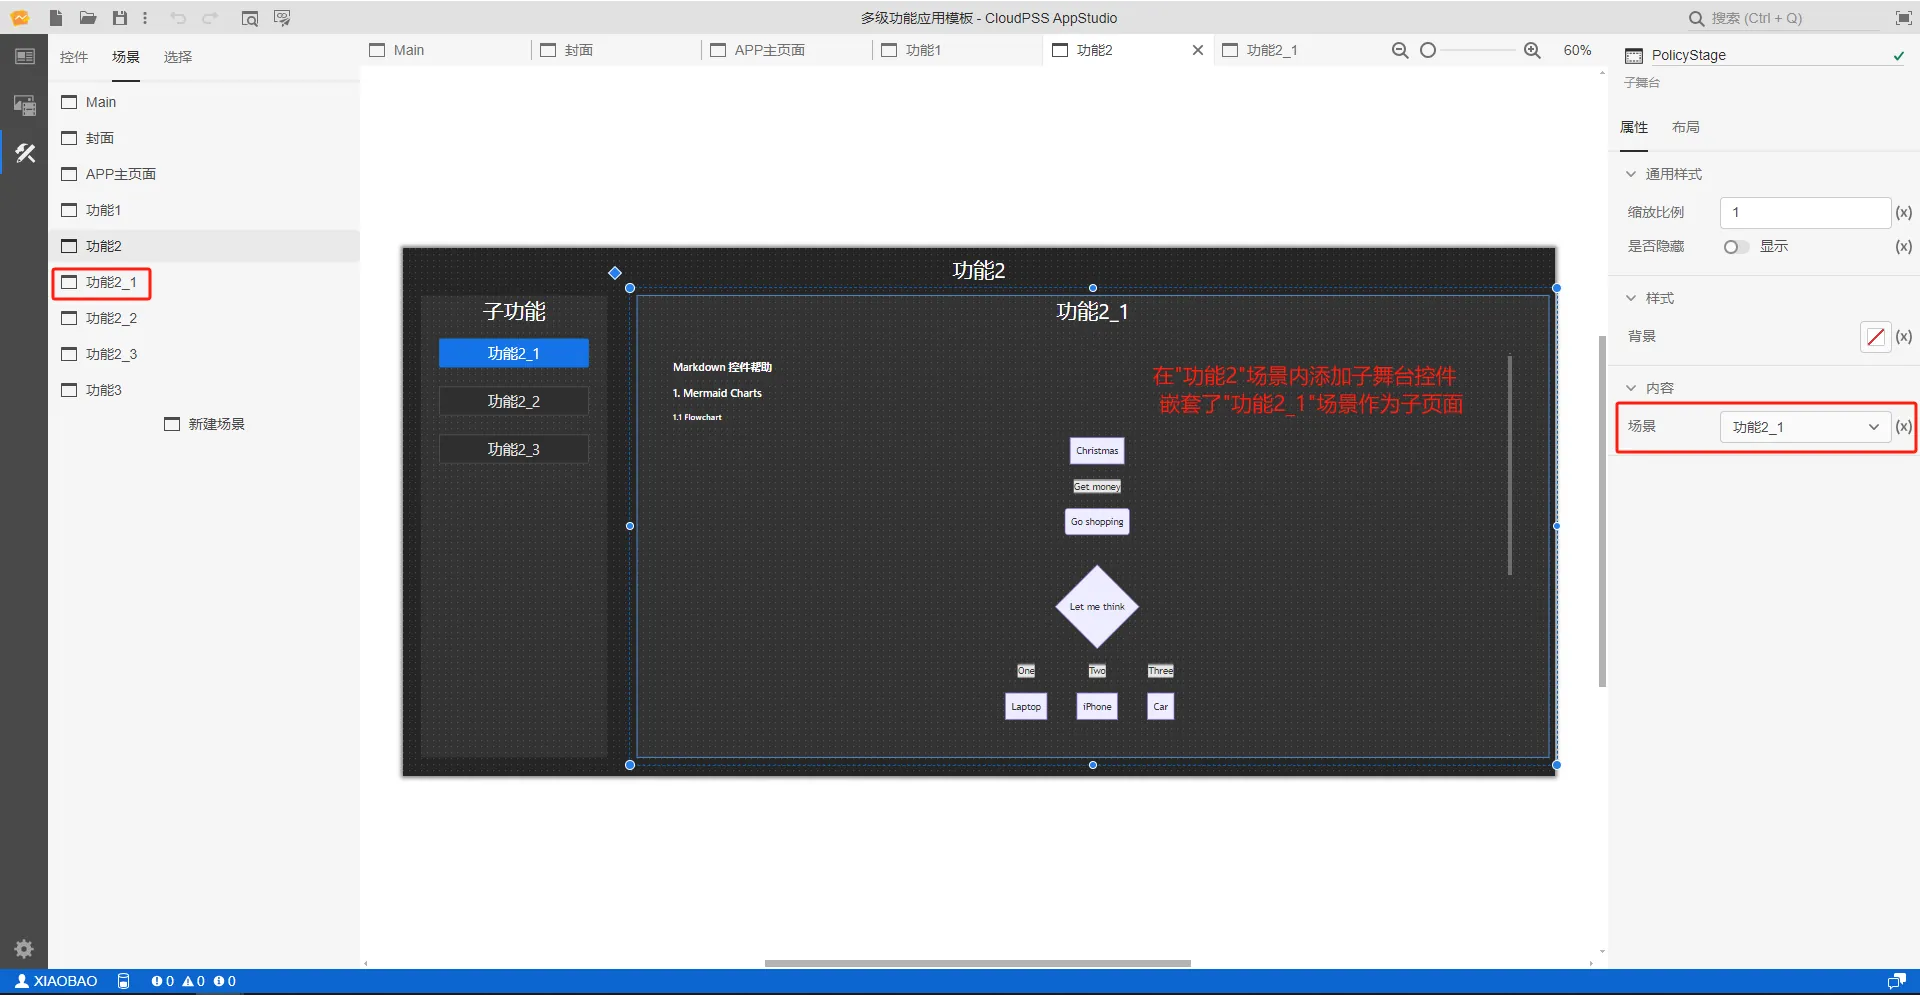The width and height of the screenshot is (1920, 995).
Task: Click the 功能2_1 button on canvas
Action: point(514,353)
